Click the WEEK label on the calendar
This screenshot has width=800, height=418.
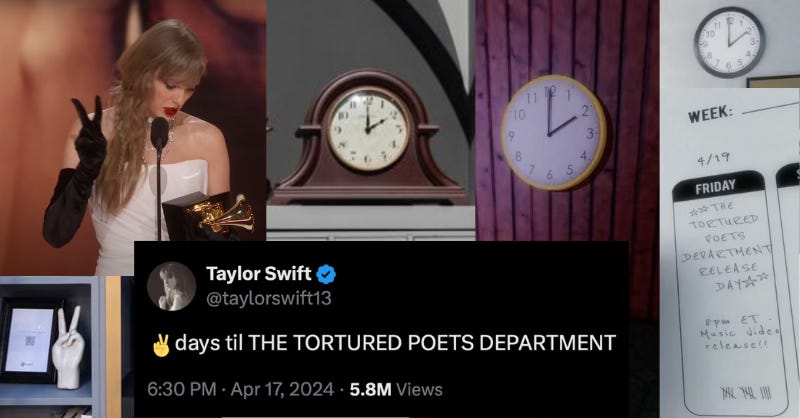click(710, 115)
